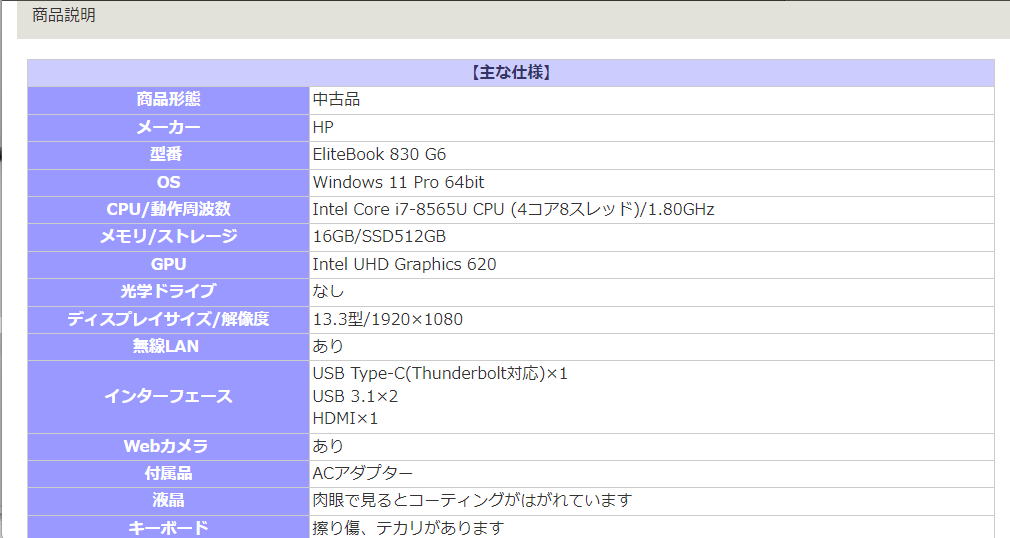Click the 擦り傷、テカリがあります text
1010x538 pixels.
[408, 528]
